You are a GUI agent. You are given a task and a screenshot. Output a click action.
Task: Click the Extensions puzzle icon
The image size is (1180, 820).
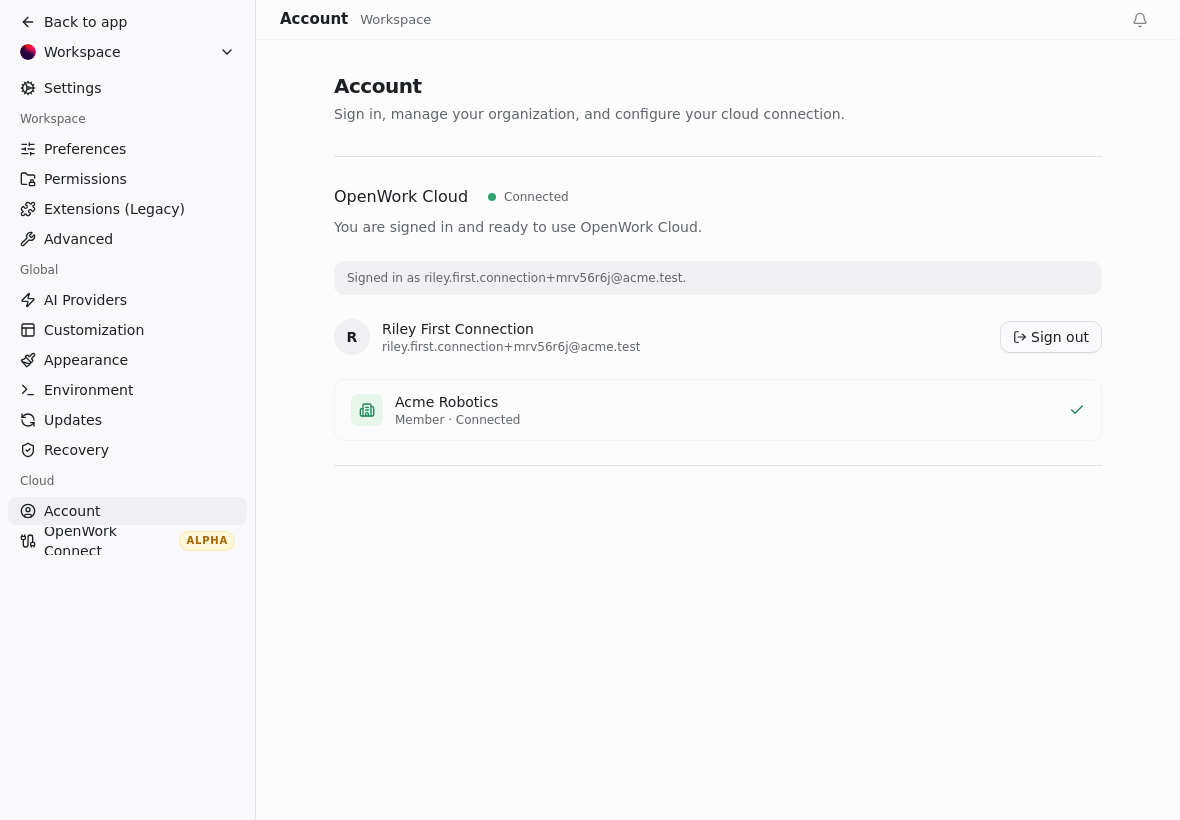click(28, 209)
